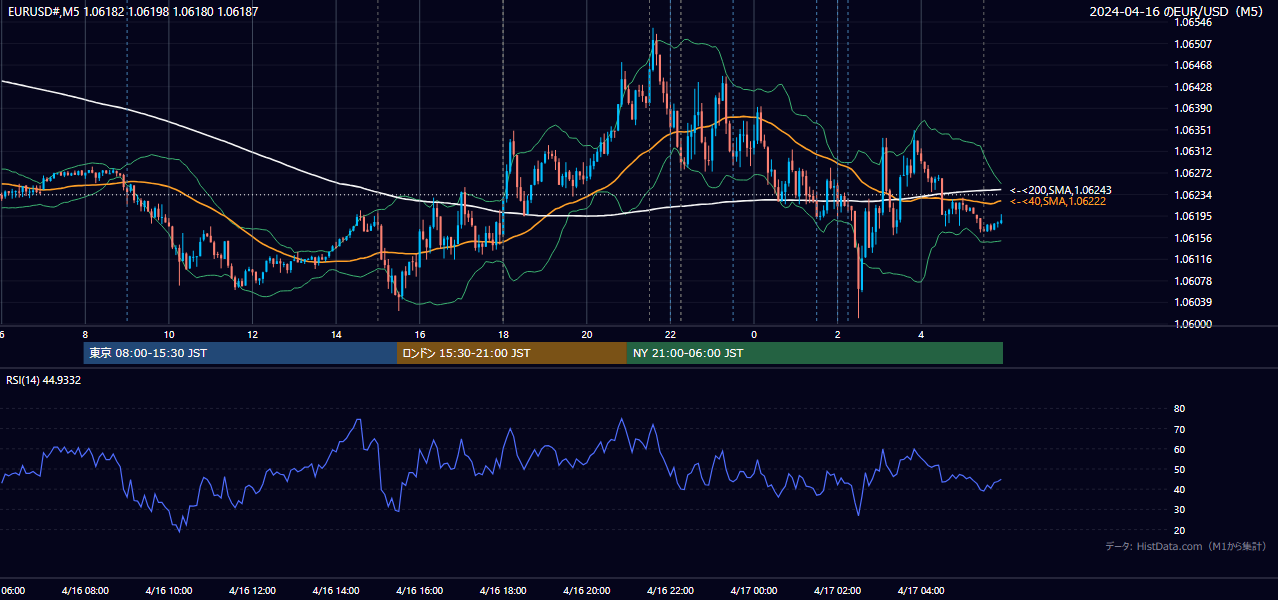
Task: Click hour marker 16 under price chart
Action: [420, 334]
